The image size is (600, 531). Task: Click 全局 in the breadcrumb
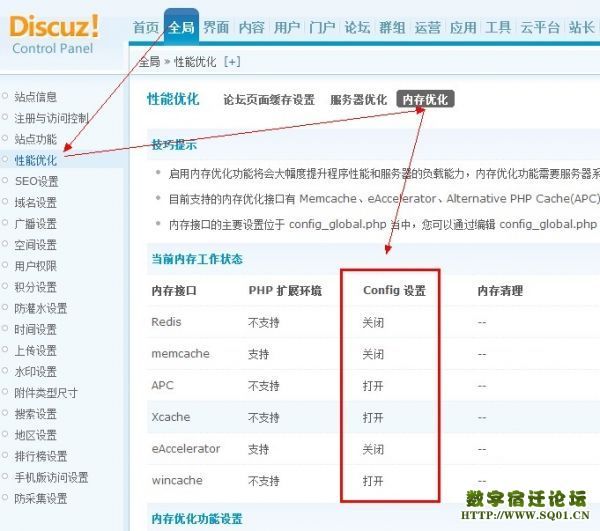pos(150,61)
